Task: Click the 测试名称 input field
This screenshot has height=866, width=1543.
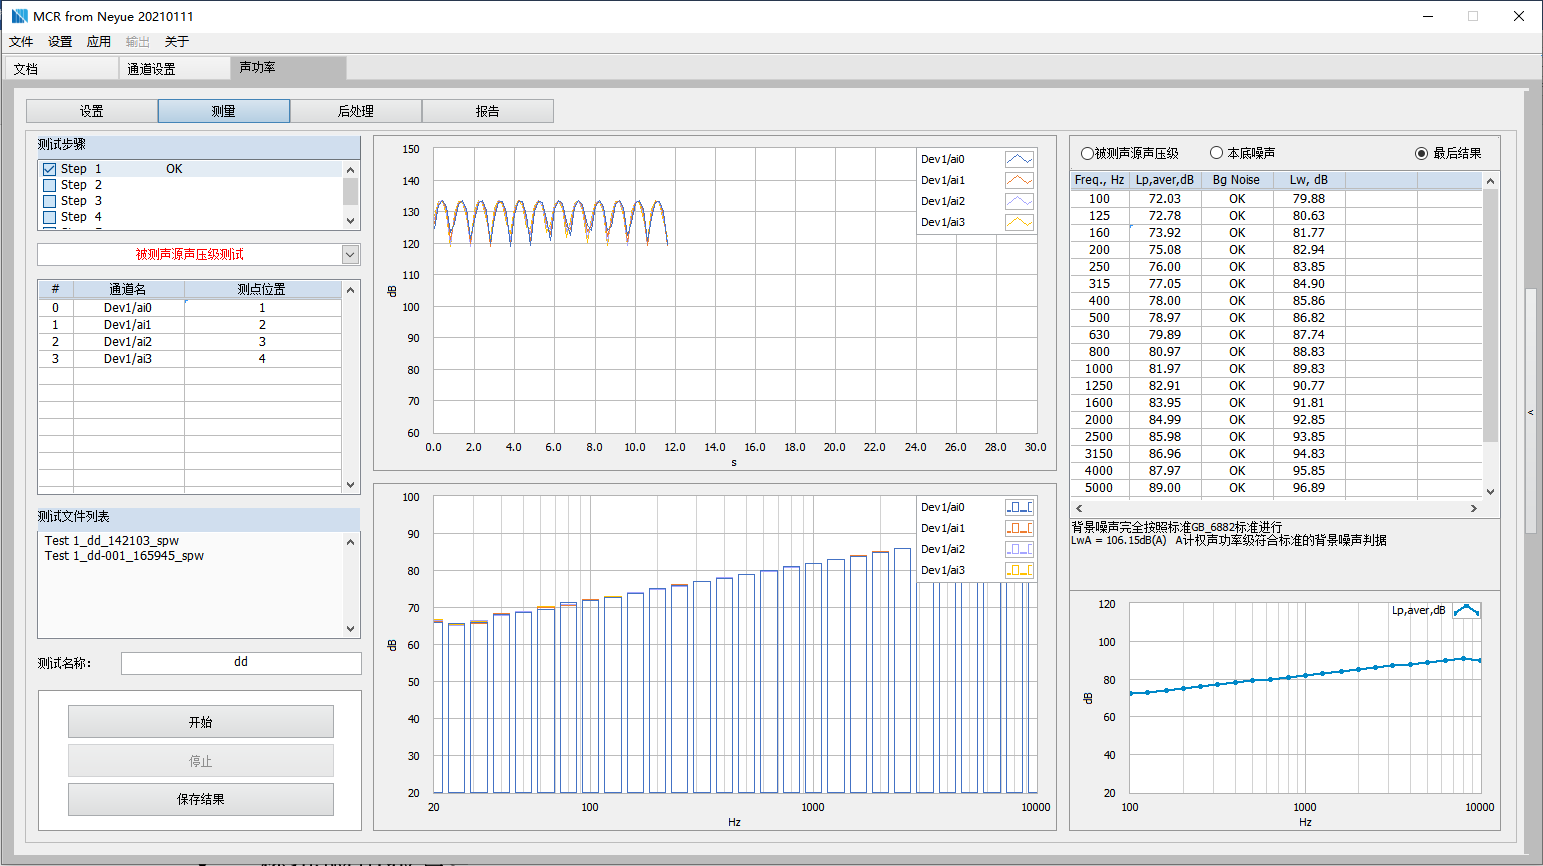Action: click(241, 662)
